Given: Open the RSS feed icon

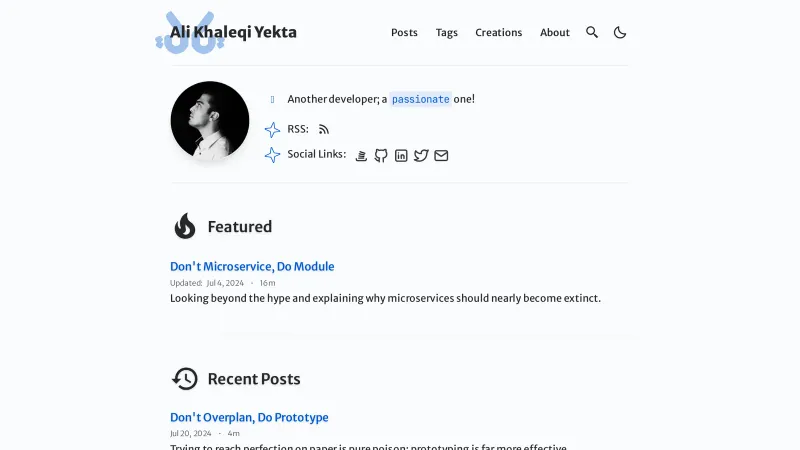Looking at the screenshot, I should (x=324, y=129).
